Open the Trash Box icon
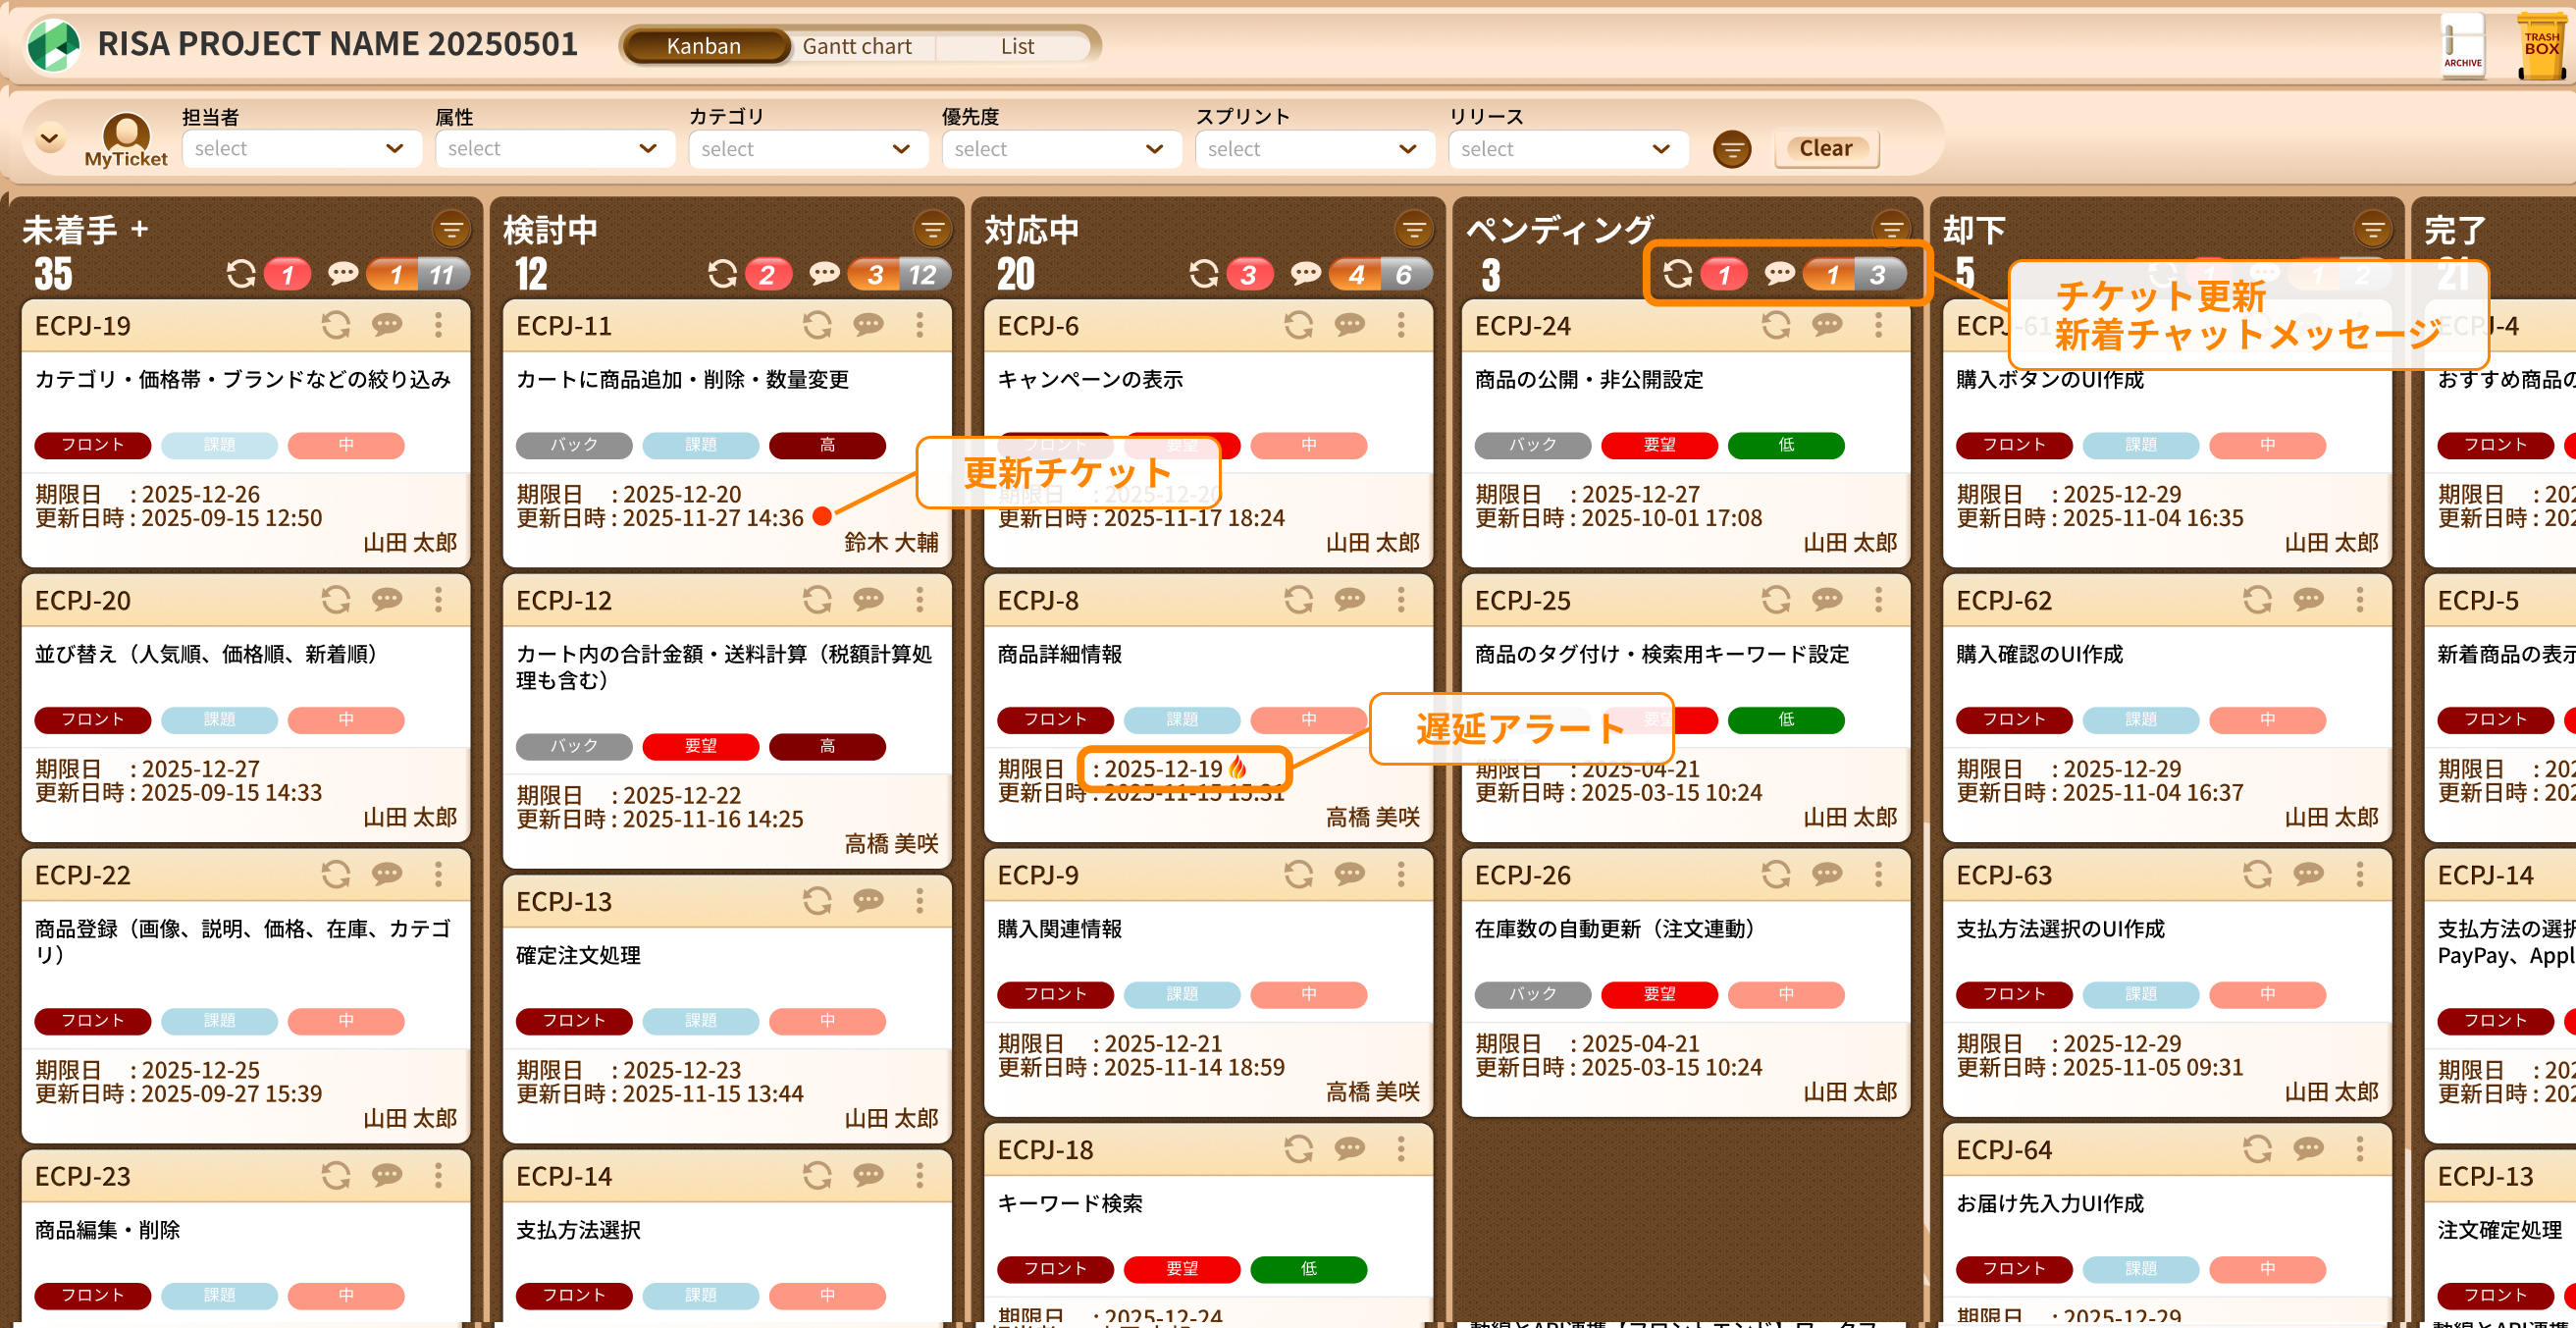Viewport: 2576px width, 1328px height. pyautogui.click(x=2541, y=46)
